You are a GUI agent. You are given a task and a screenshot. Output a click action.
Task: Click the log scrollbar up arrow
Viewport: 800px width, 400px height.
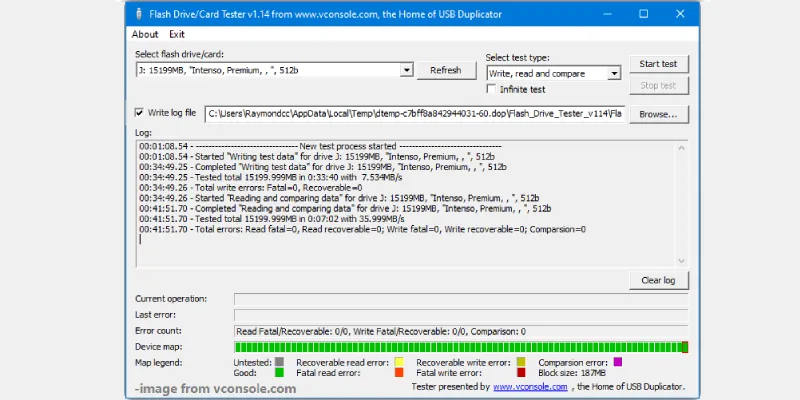point(681,148)
